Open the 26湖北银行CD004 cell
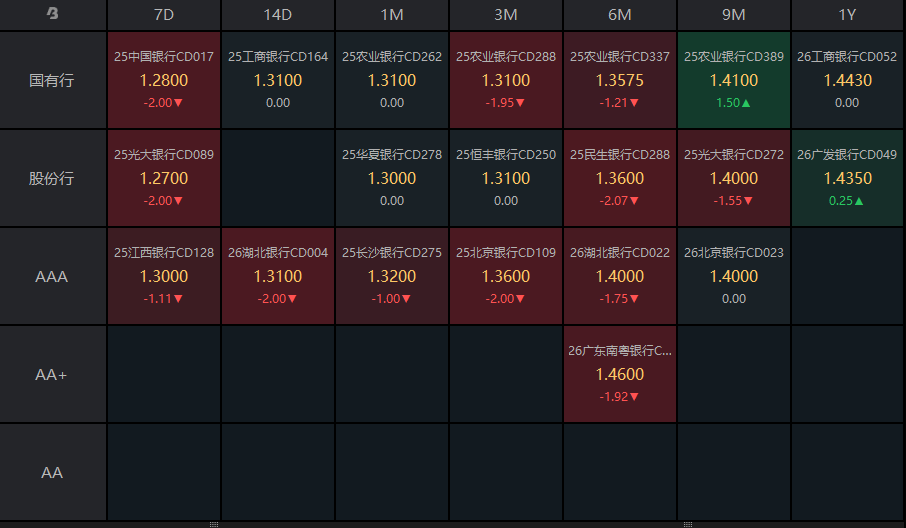 click(x=278, y=277)
